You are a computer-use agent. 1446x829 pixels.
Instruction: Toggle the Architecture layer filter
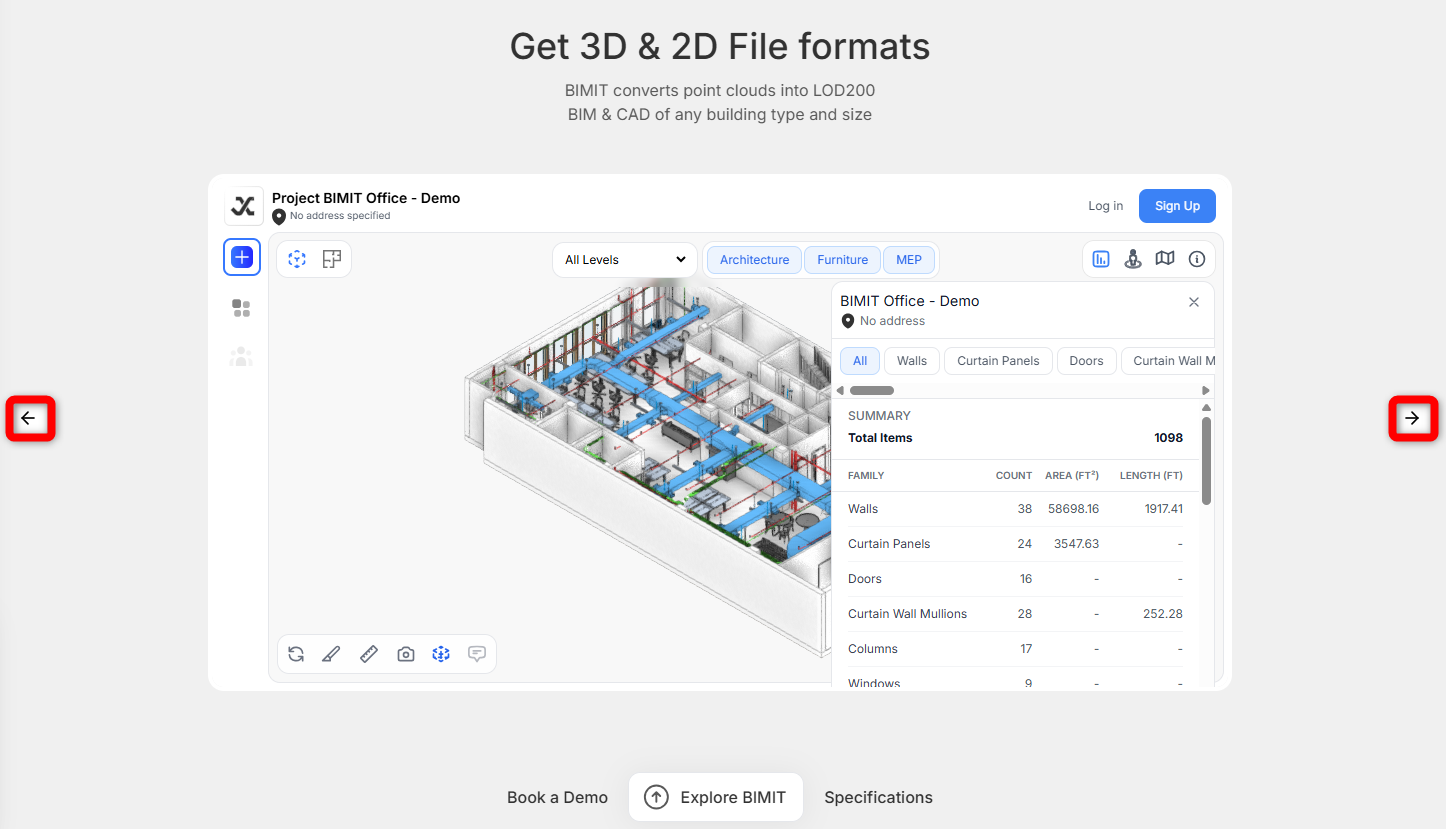pyautogui.click(x=754, y=260)
